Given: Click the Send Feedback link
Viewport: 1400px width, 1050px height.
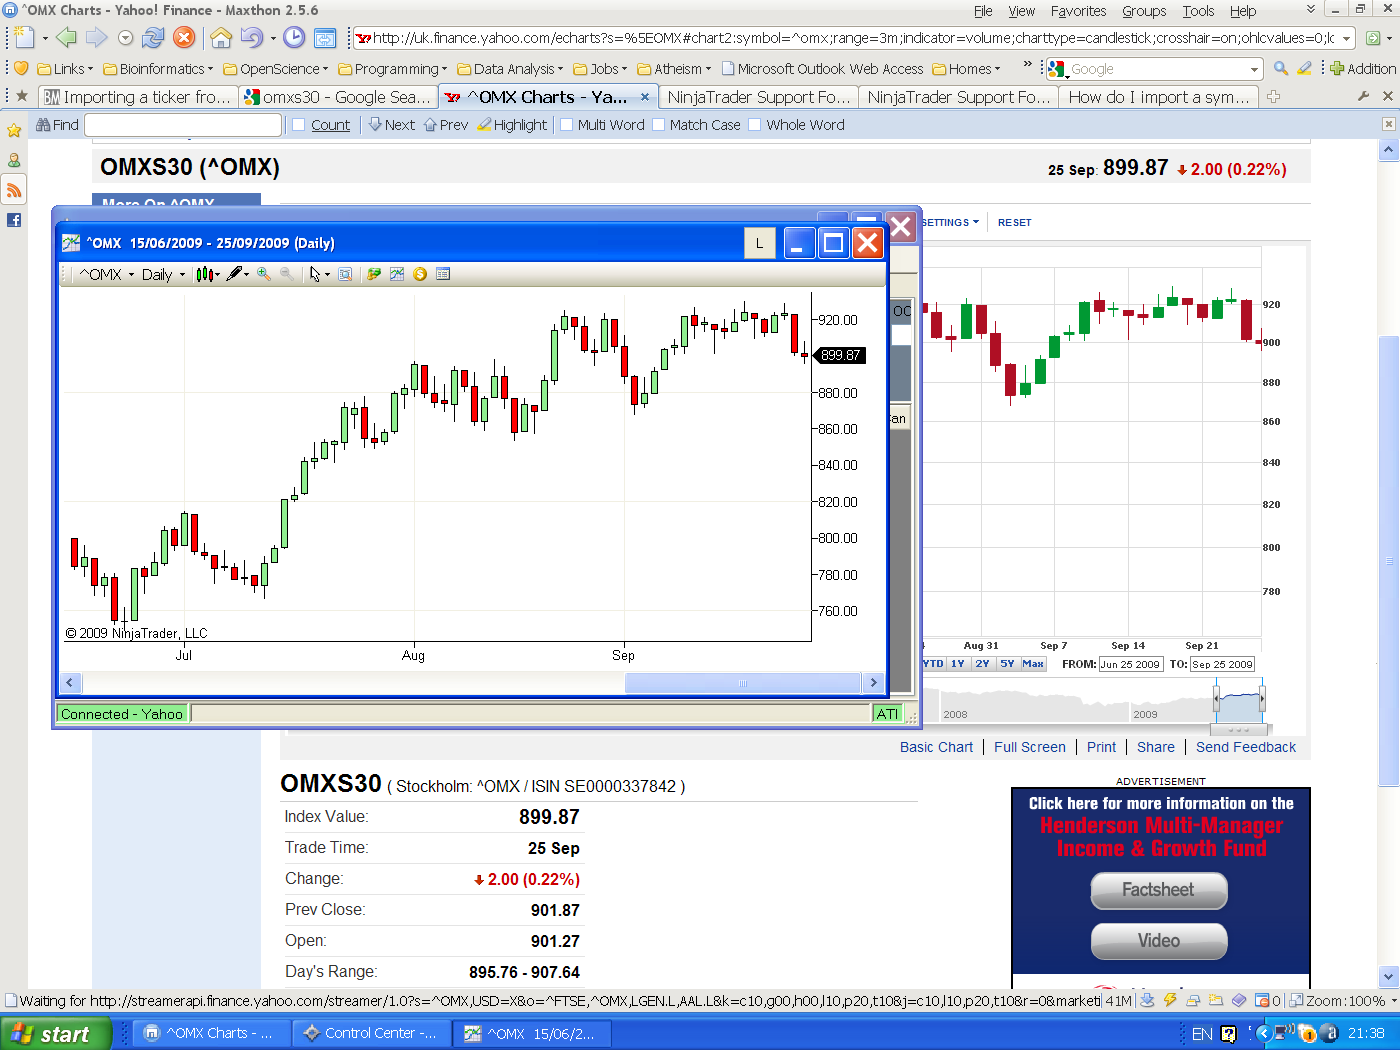Looking at the screenshot, I should click(1246, 747).
